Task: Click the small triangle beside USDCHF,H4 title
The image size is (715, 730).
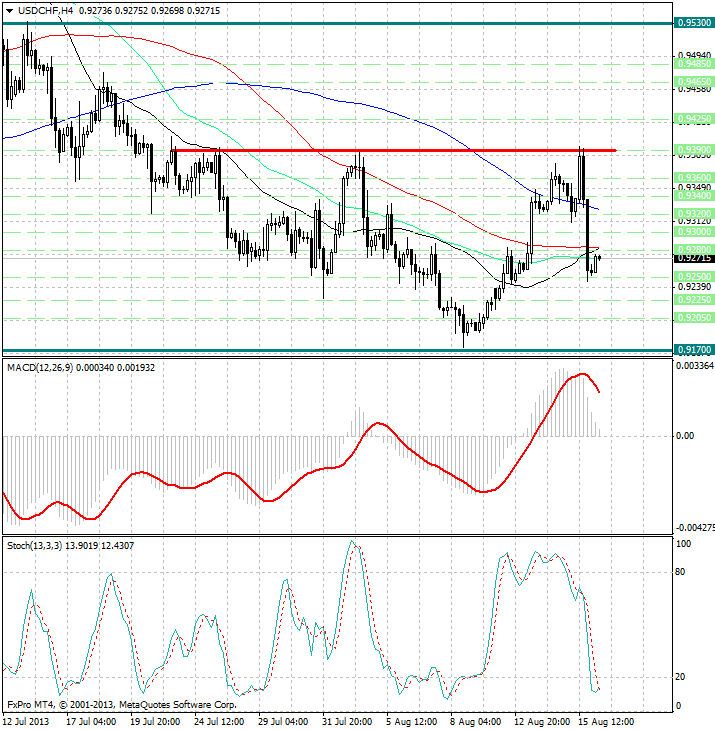Action: coord(8,10)
